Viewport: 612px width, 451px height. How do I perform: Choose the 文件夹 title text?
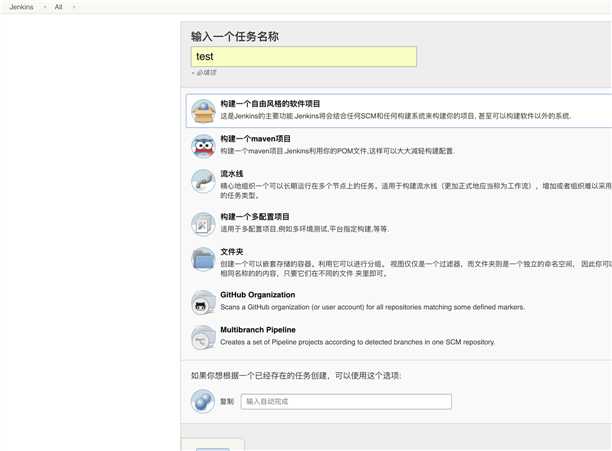(232, 252)
